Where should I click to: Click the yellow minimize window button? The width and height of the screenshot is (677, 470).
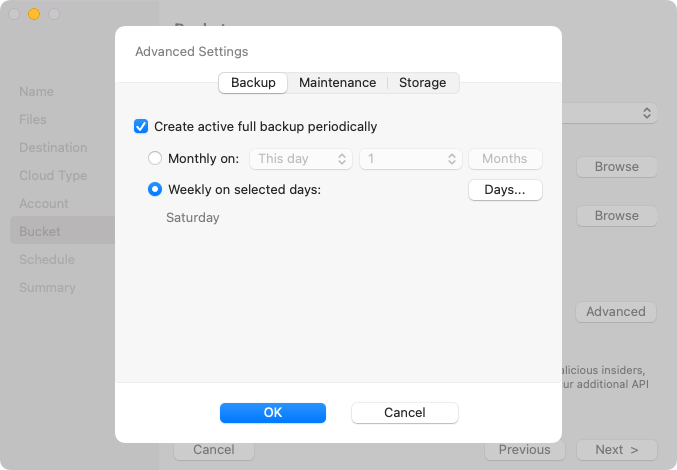point(34,14)
